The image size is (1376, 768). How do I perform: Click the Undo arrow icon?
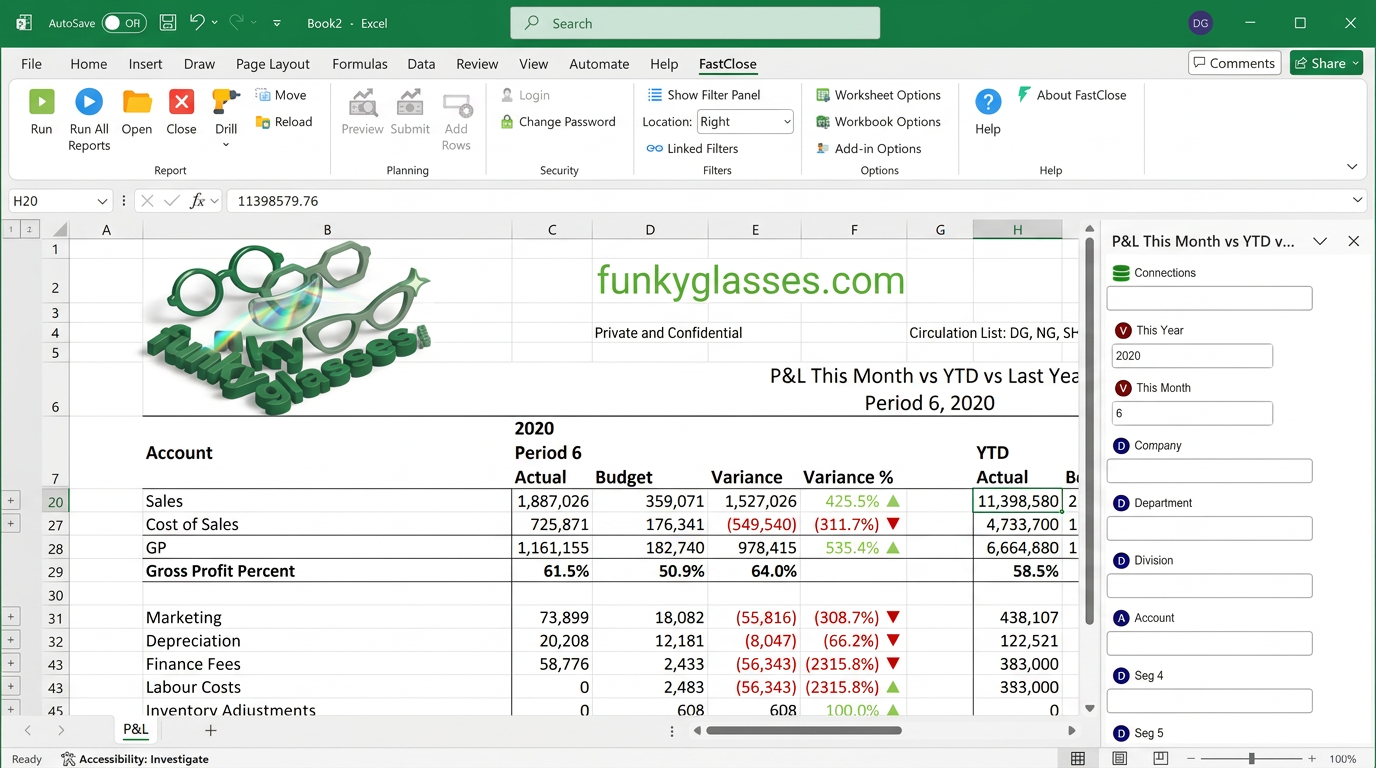pos(197,22)
